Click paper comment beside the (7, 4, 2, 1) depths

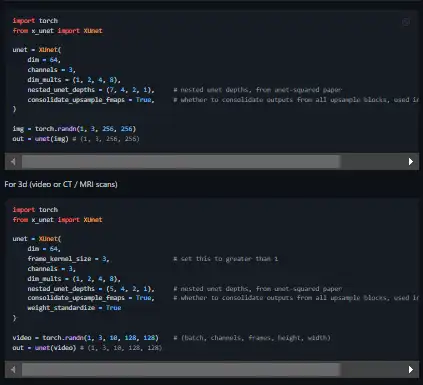pyautogui.click(x=258, y=90)
